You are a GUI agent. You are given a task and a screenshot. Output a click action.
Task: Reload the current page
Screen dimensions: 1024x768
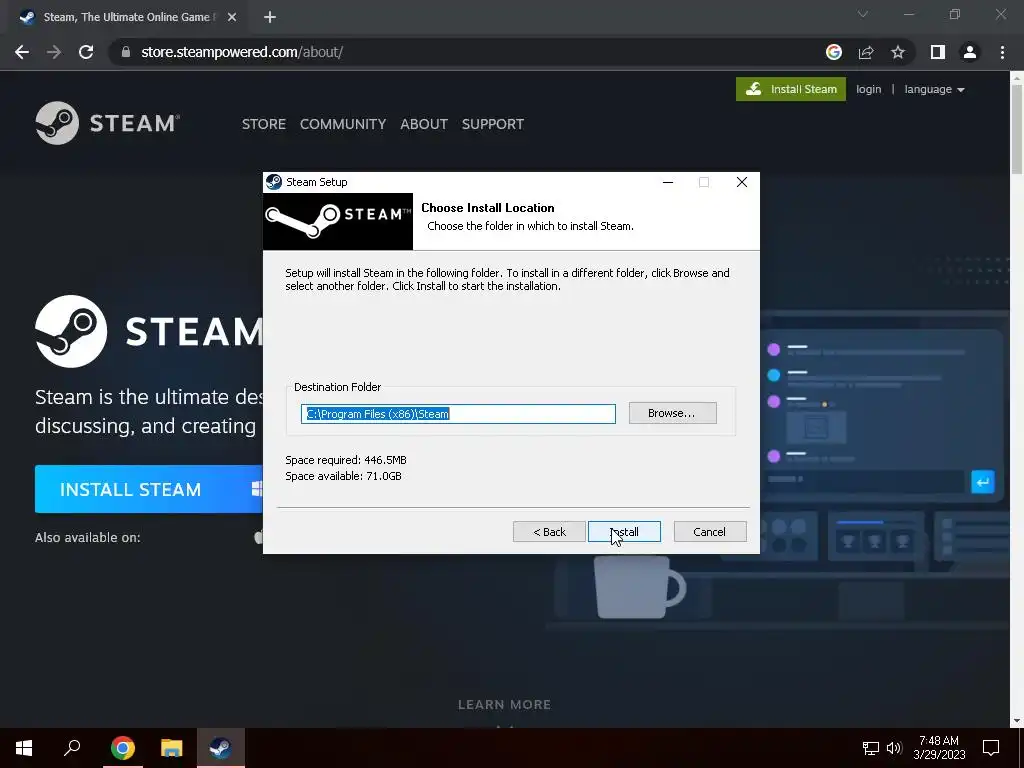[86, 52]
